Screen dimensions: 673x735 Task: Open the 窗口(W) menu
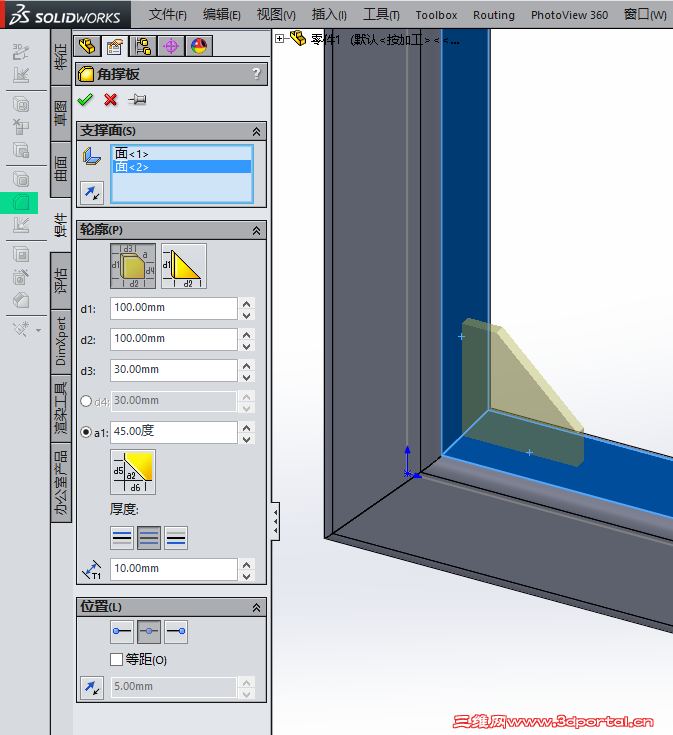point(645,15)
